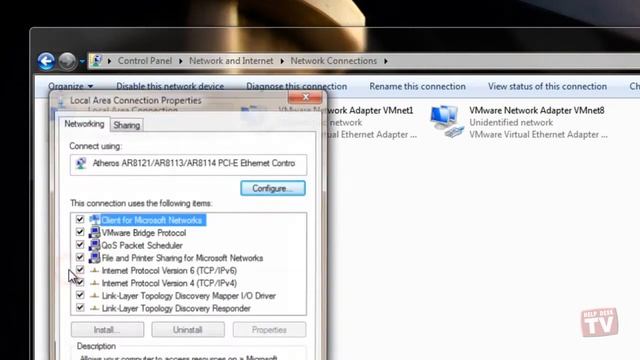Open the recent pages dropdown arrow
This screenshot has width=640, height=360.
click(x=82, y=62)
